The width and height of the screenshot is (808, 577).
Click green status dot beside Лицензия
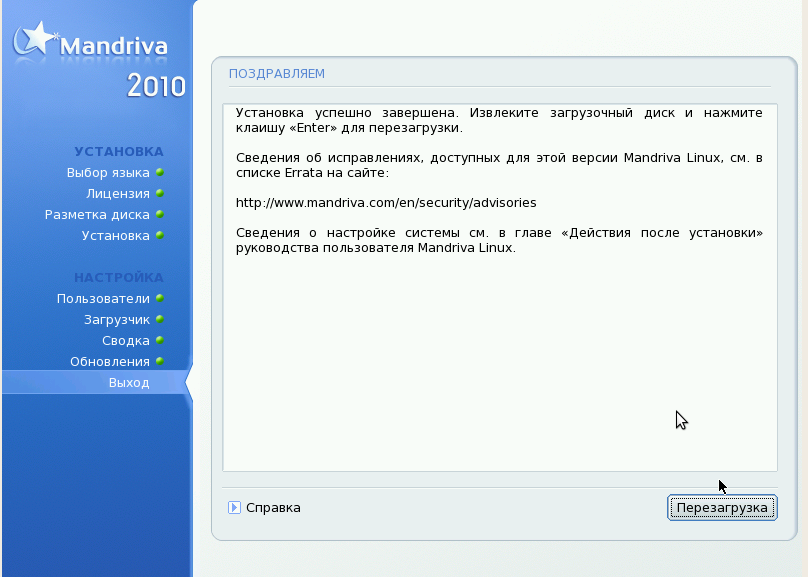[160, 193]
